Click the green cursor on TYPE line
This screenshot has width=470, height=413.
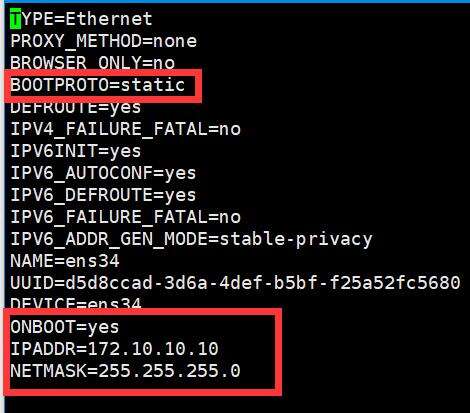point(15,19)
